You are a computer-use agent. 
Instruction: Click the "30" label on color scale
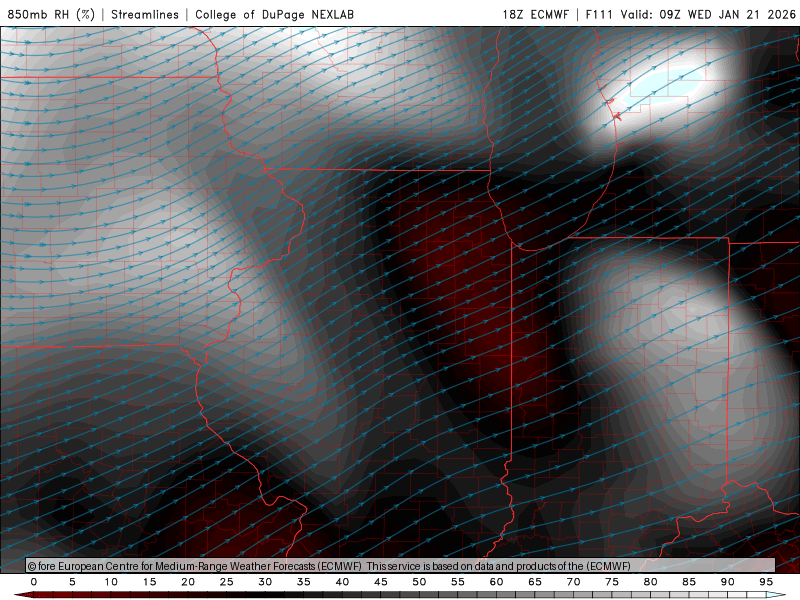pyautogui.click(x=265, y=582)
